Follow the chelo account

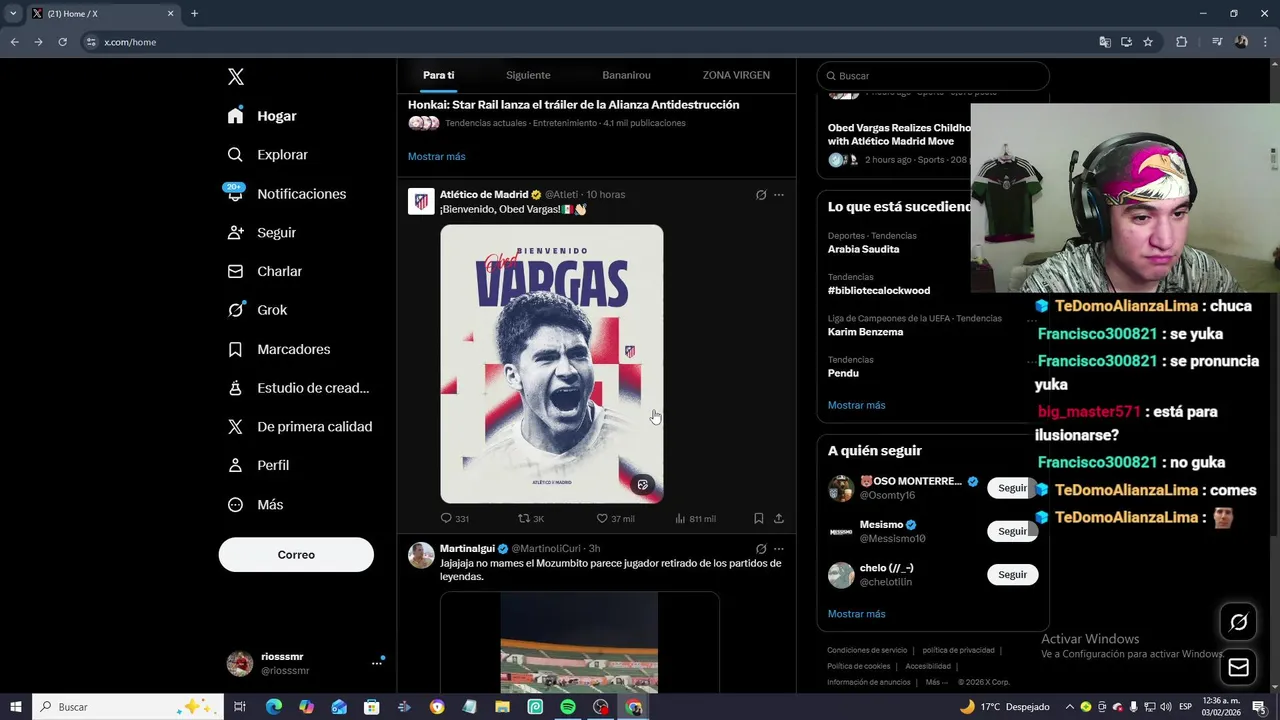tap(1012, 575)
